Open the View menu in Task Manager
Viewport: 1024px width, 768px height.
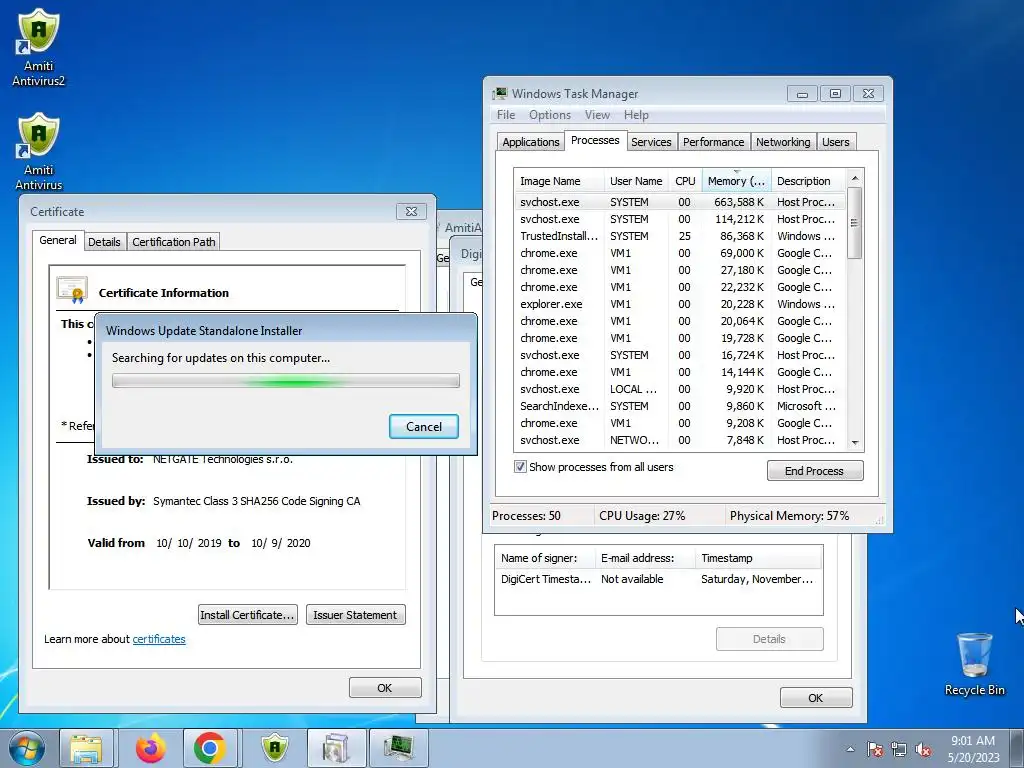click(x=597, y=115)
